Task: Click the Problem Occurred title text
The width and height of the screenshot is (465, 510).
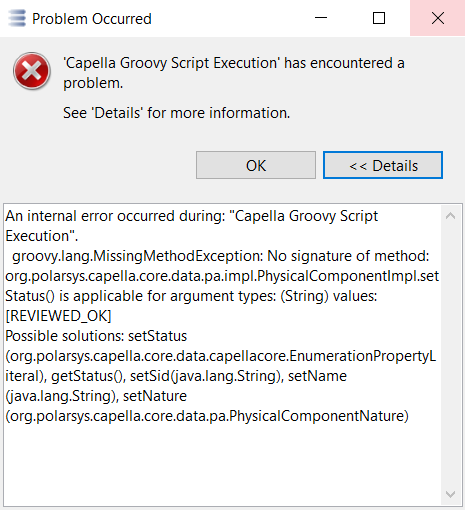Action: pos(92,19)
